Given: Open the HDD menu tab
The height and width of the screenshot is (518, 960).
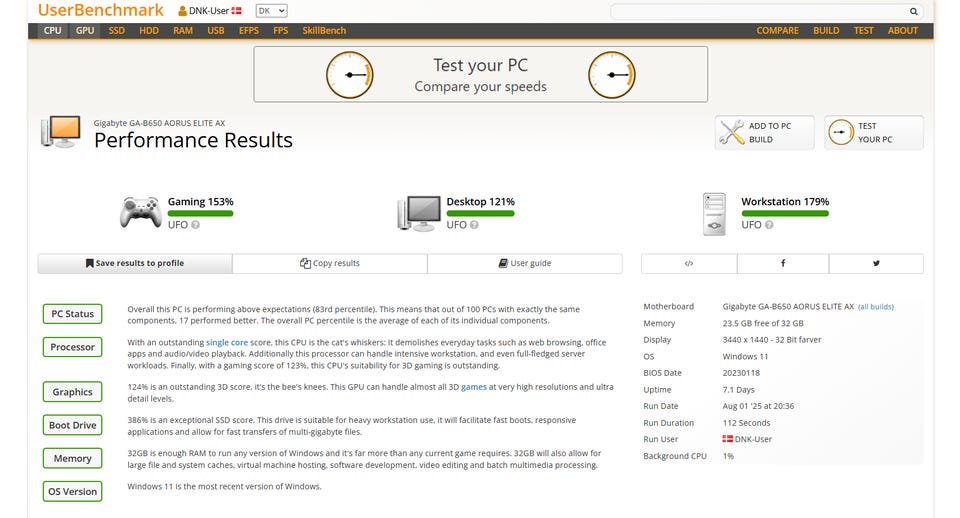Looking at the screenshot, I should pos(149,31).
